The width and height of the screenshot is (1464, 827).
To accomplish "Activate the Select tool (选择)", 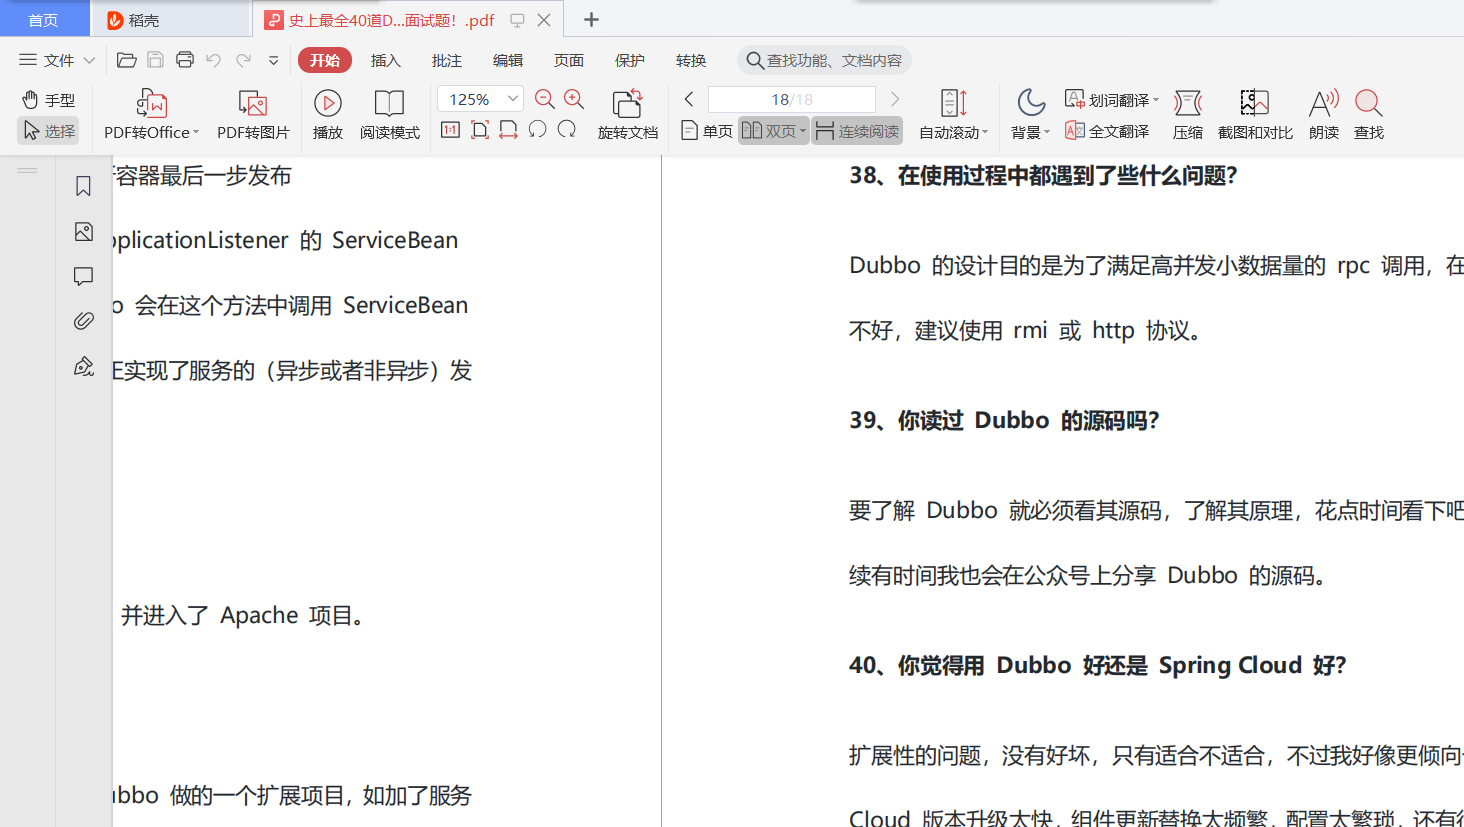I will coord(48,131).
